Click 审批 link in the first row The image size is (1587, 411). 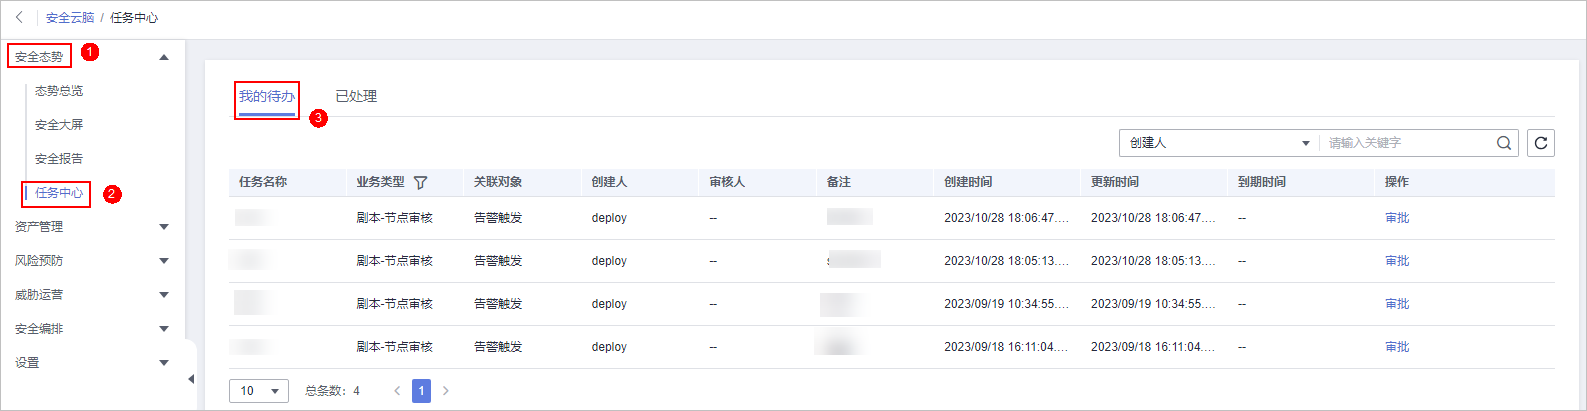point(1397,218)
